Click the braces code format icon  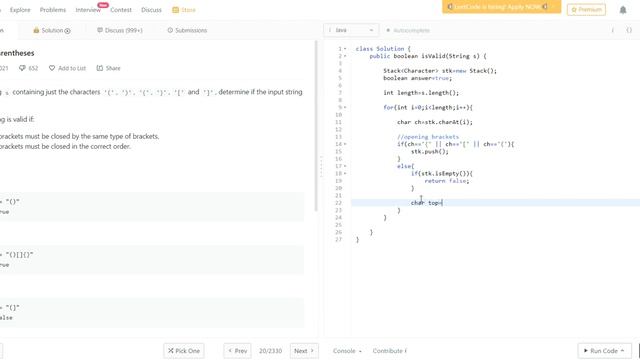629,30
